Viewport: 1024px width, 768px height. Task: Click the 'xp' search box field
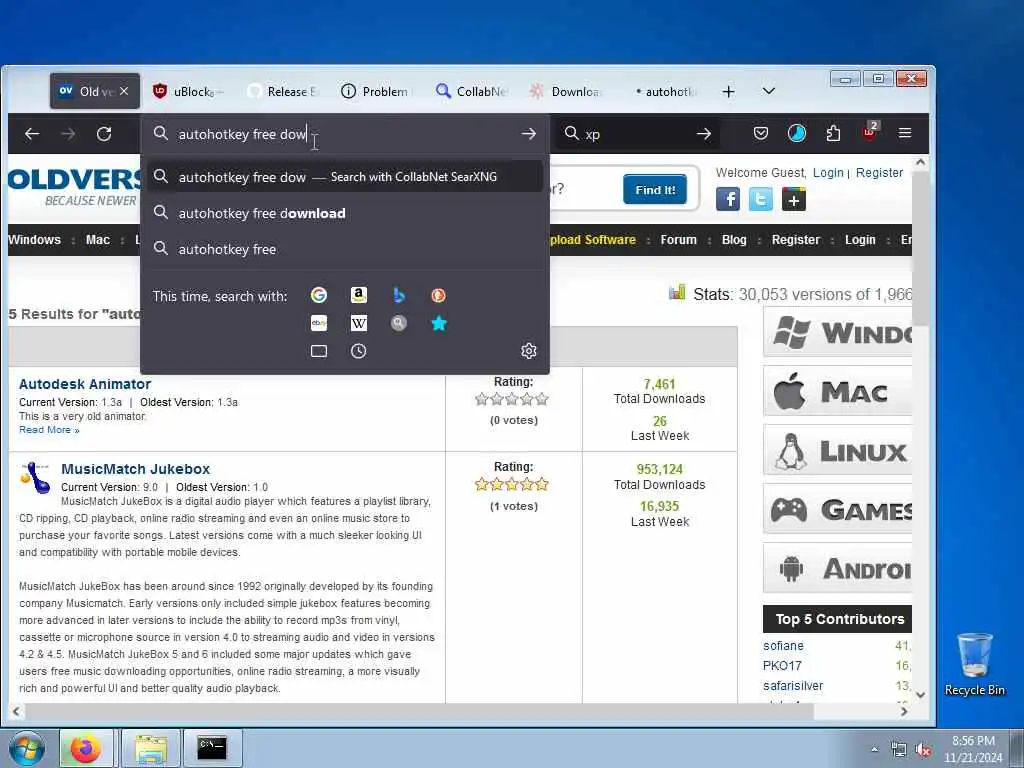coord(635,134)
